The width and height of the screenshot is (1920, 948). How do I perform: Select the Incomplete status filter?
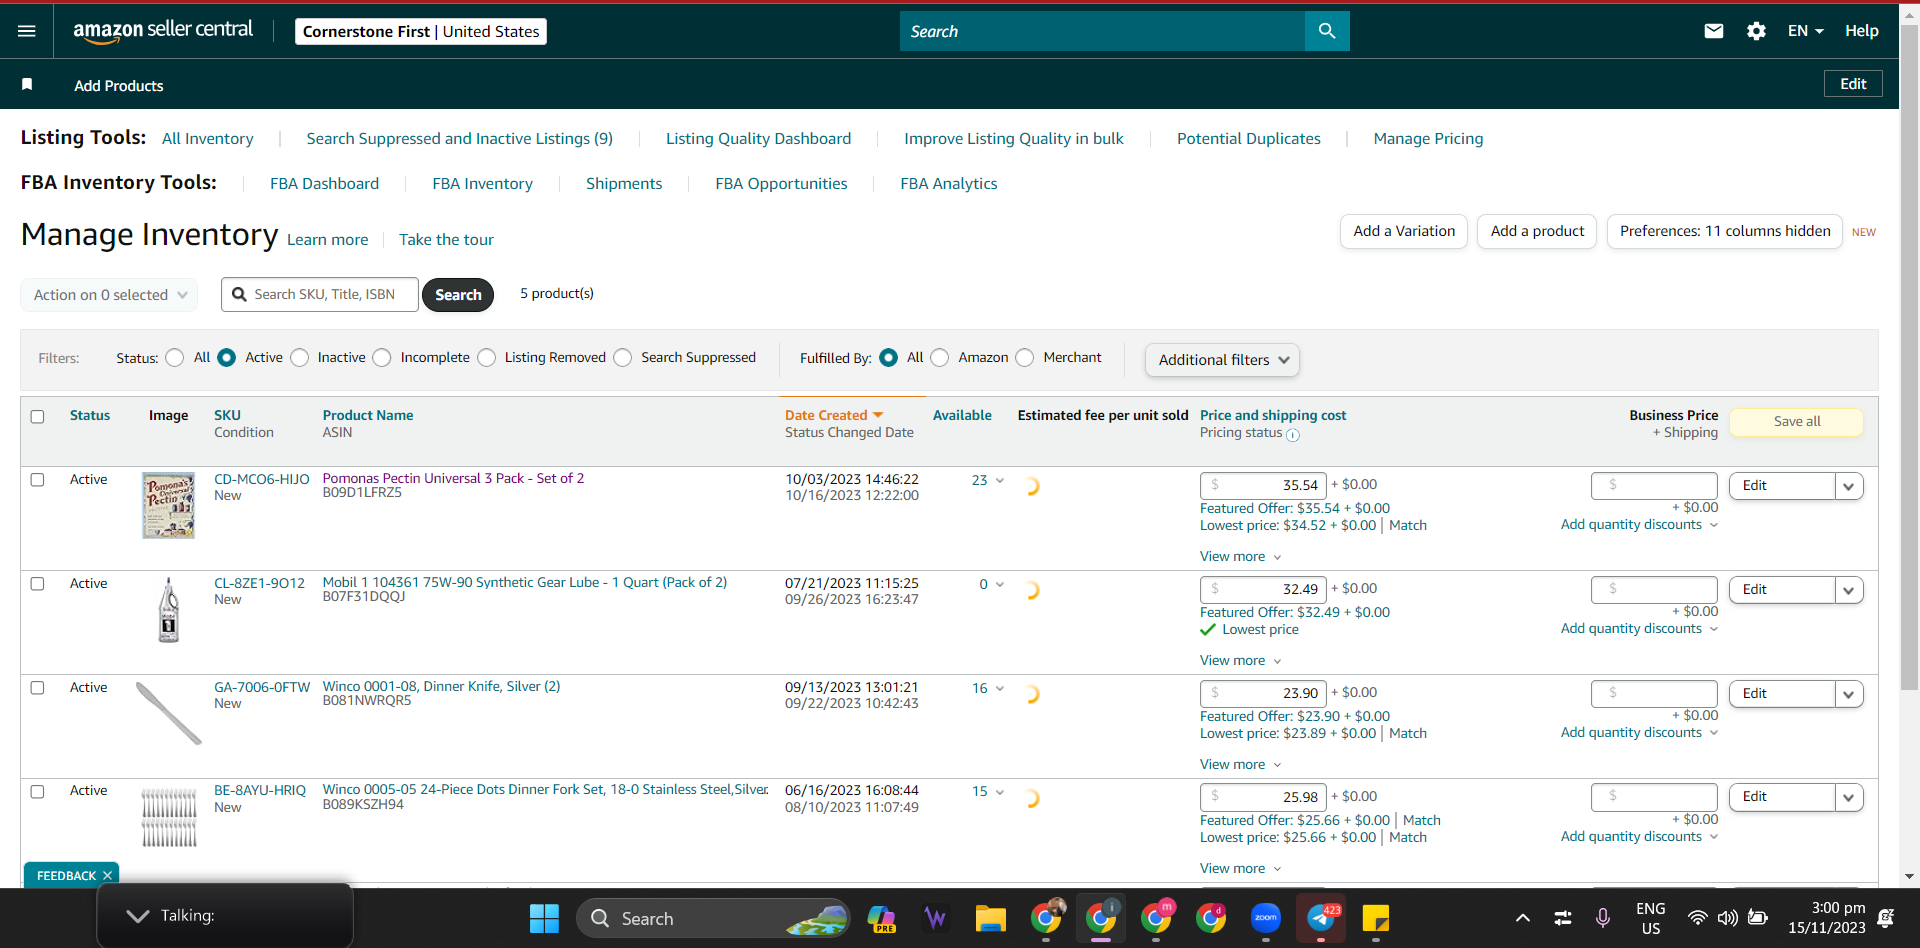pos(382,358)
